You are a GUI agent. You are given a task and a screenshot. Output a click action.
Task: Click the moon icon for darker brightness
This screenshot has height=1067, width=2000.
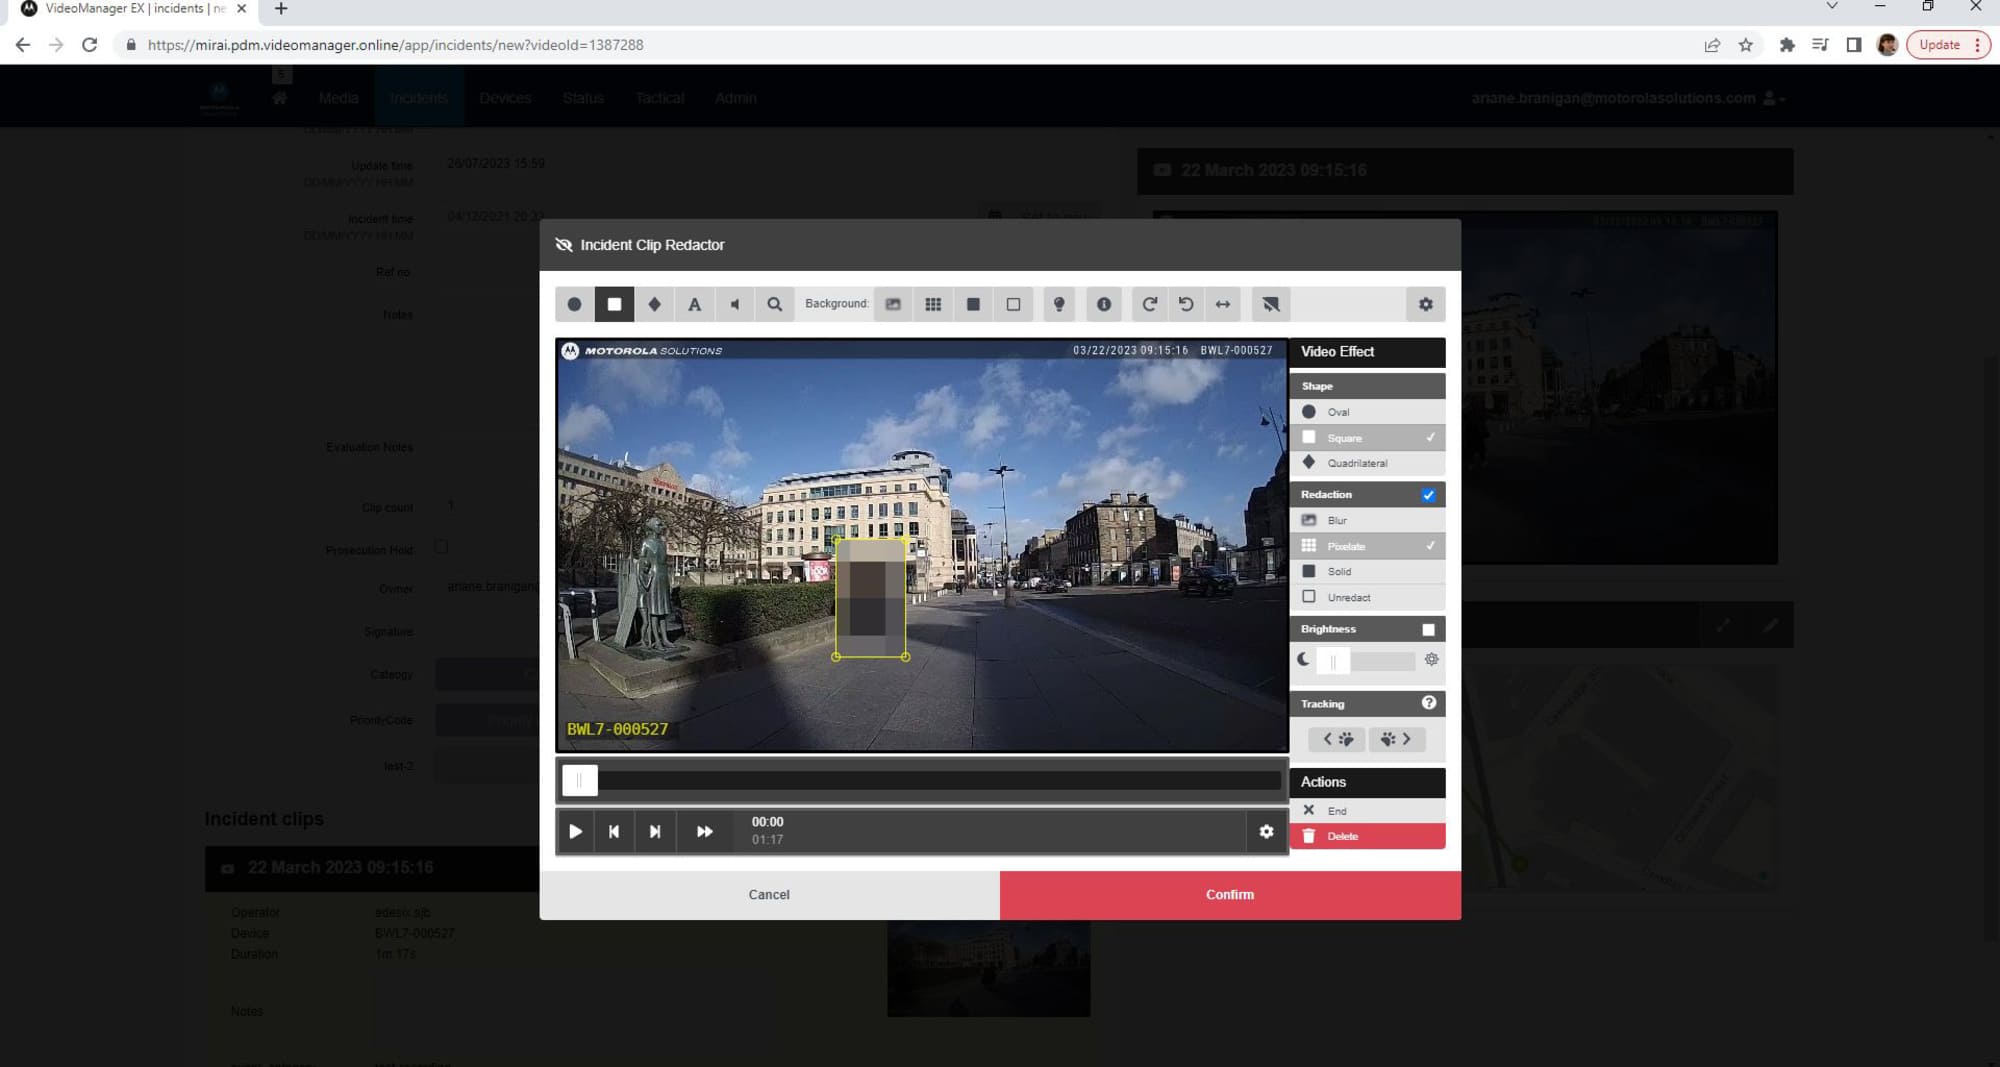click(x=1303, y=660)
